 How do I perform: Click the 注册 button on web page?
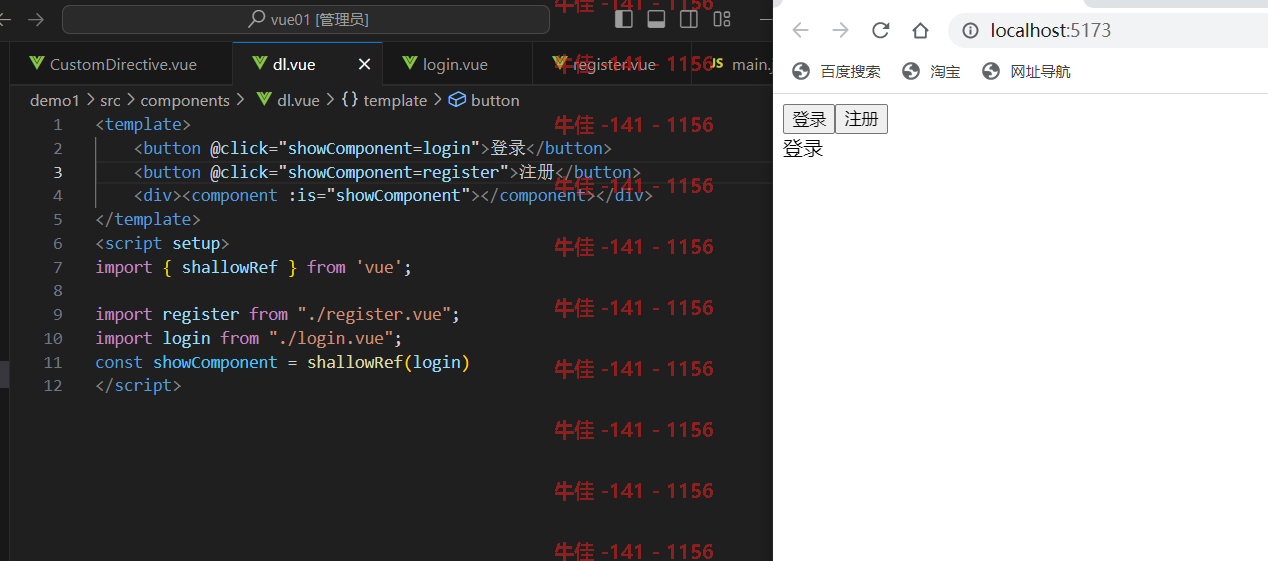(x=861, y=119)
